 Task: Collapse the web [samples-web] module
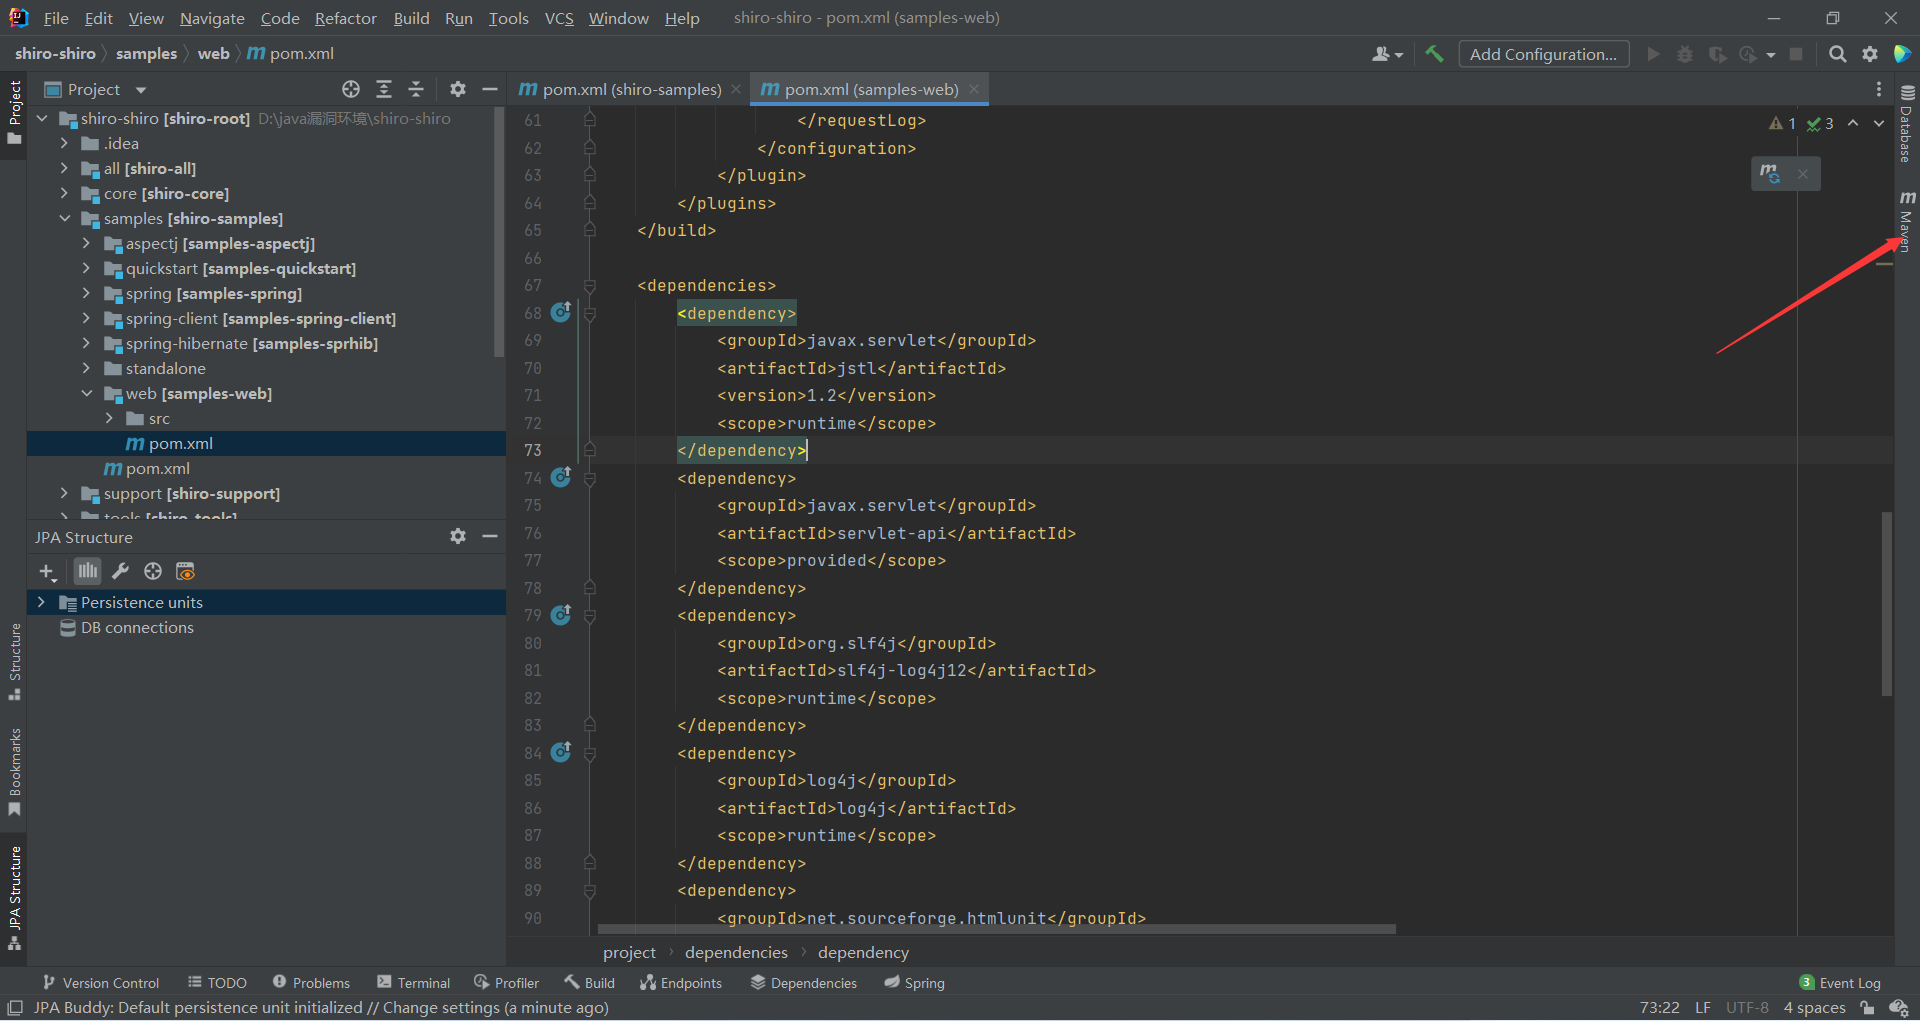click(86, 393)
